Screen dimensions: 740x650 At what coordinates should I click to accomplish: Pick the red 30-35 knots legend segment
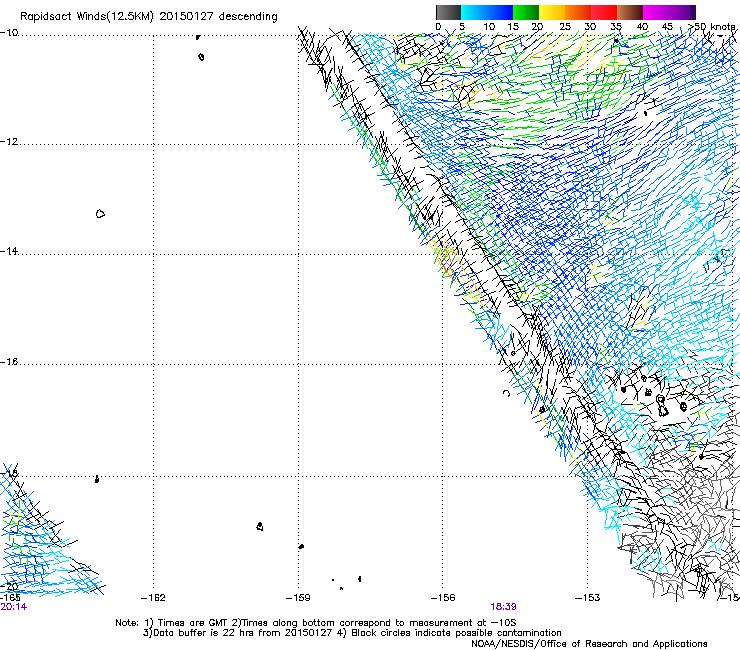tap(604, 12)
